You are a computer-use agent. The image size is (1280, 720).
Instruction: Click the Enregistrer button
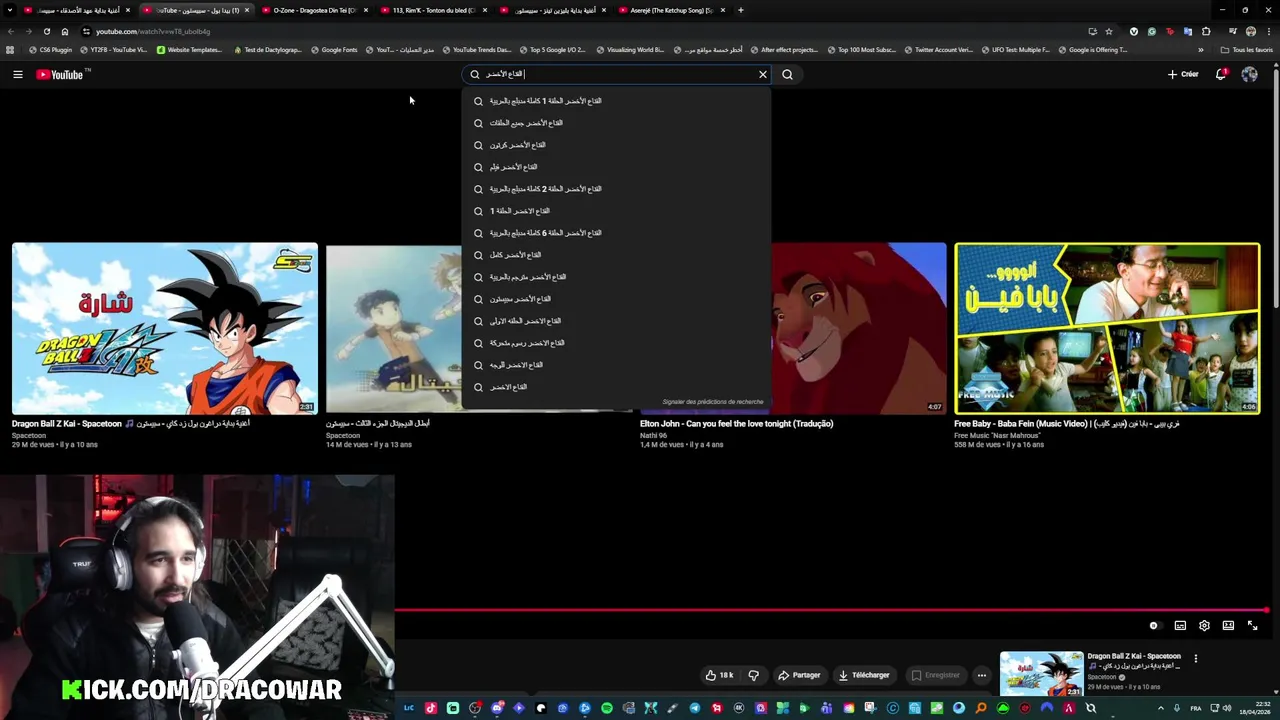pyautogui.click(x=935, y=675)
